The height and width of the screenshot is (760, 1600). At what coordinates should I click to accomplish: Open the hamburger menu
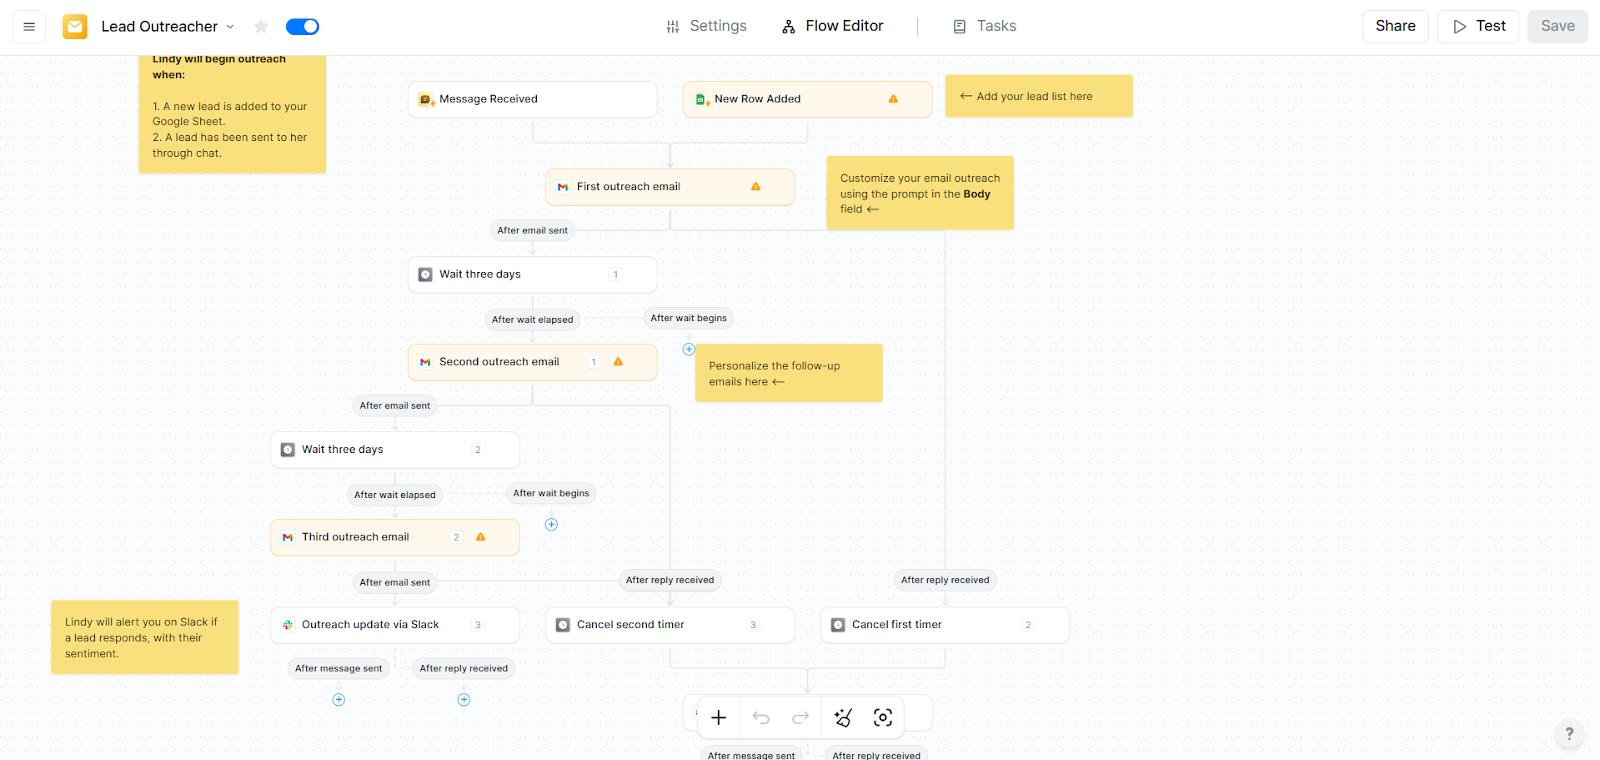pyautogui.click(x=29, y=27)
